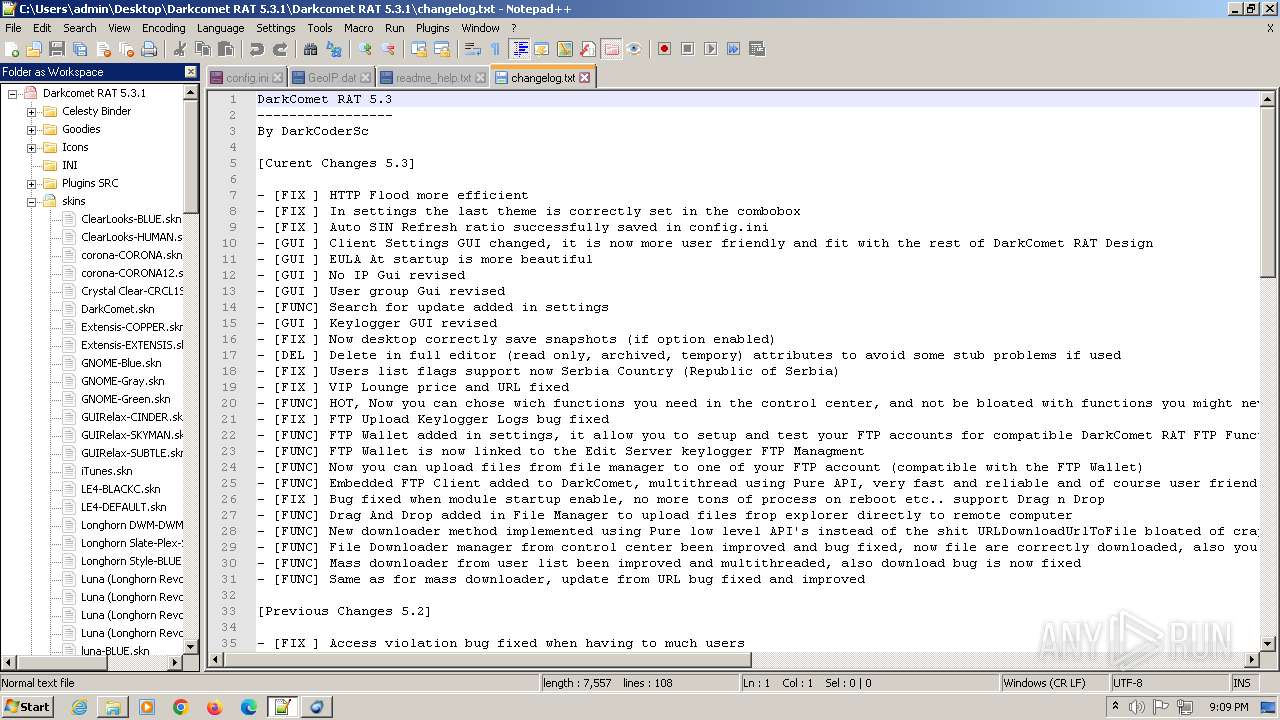Open the Macro menu
1280x720 pixels.
pyautogui.click(x=358, y=28)
